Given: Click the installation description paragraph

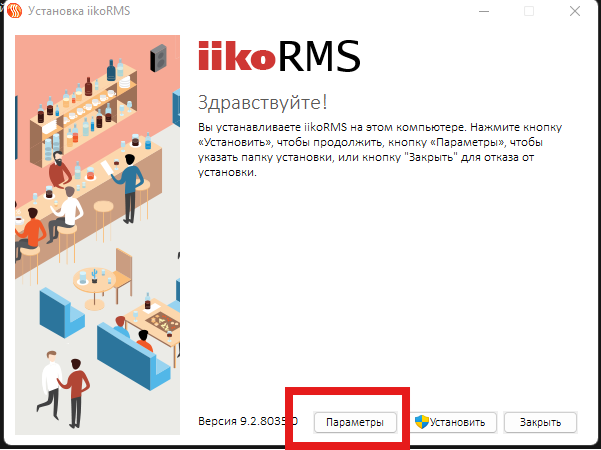Looking at the screenshot, I should click(380, 150).
